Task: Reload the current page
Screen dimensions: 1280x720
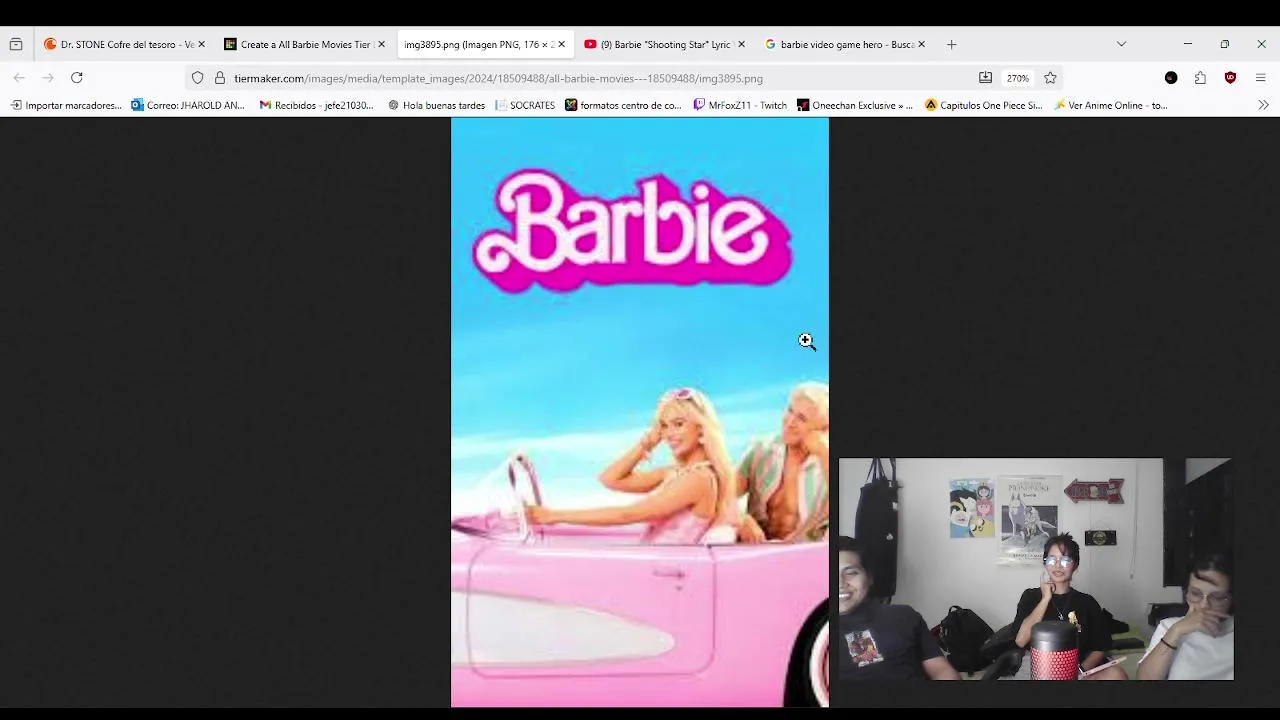Action: click(x=76, y=78)
